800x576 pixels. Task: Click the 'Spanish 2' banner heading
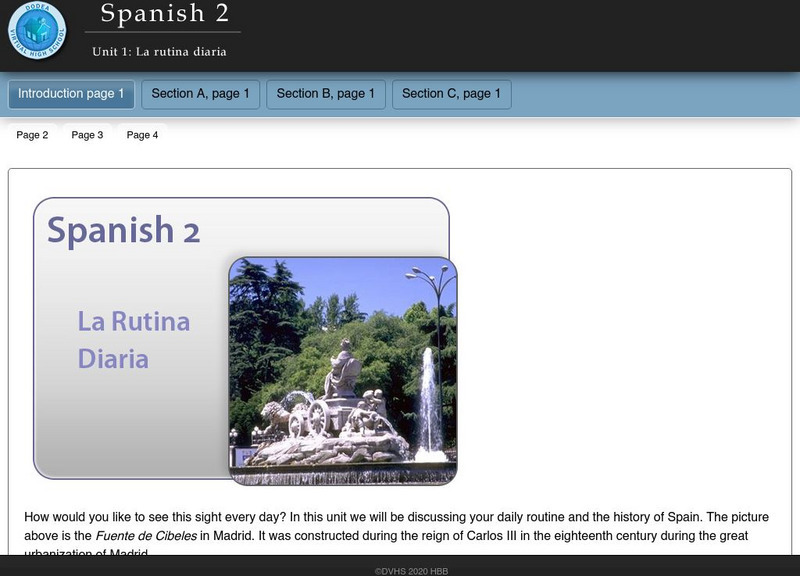pyautogui.click(x=123, y=231)
